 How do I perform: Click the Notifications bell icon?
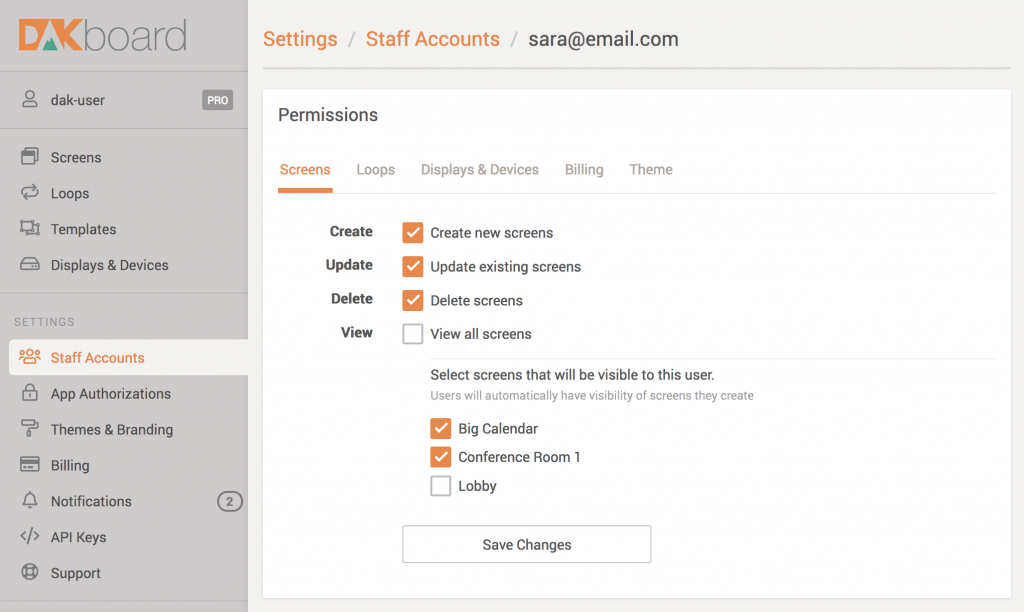(29, 500)
